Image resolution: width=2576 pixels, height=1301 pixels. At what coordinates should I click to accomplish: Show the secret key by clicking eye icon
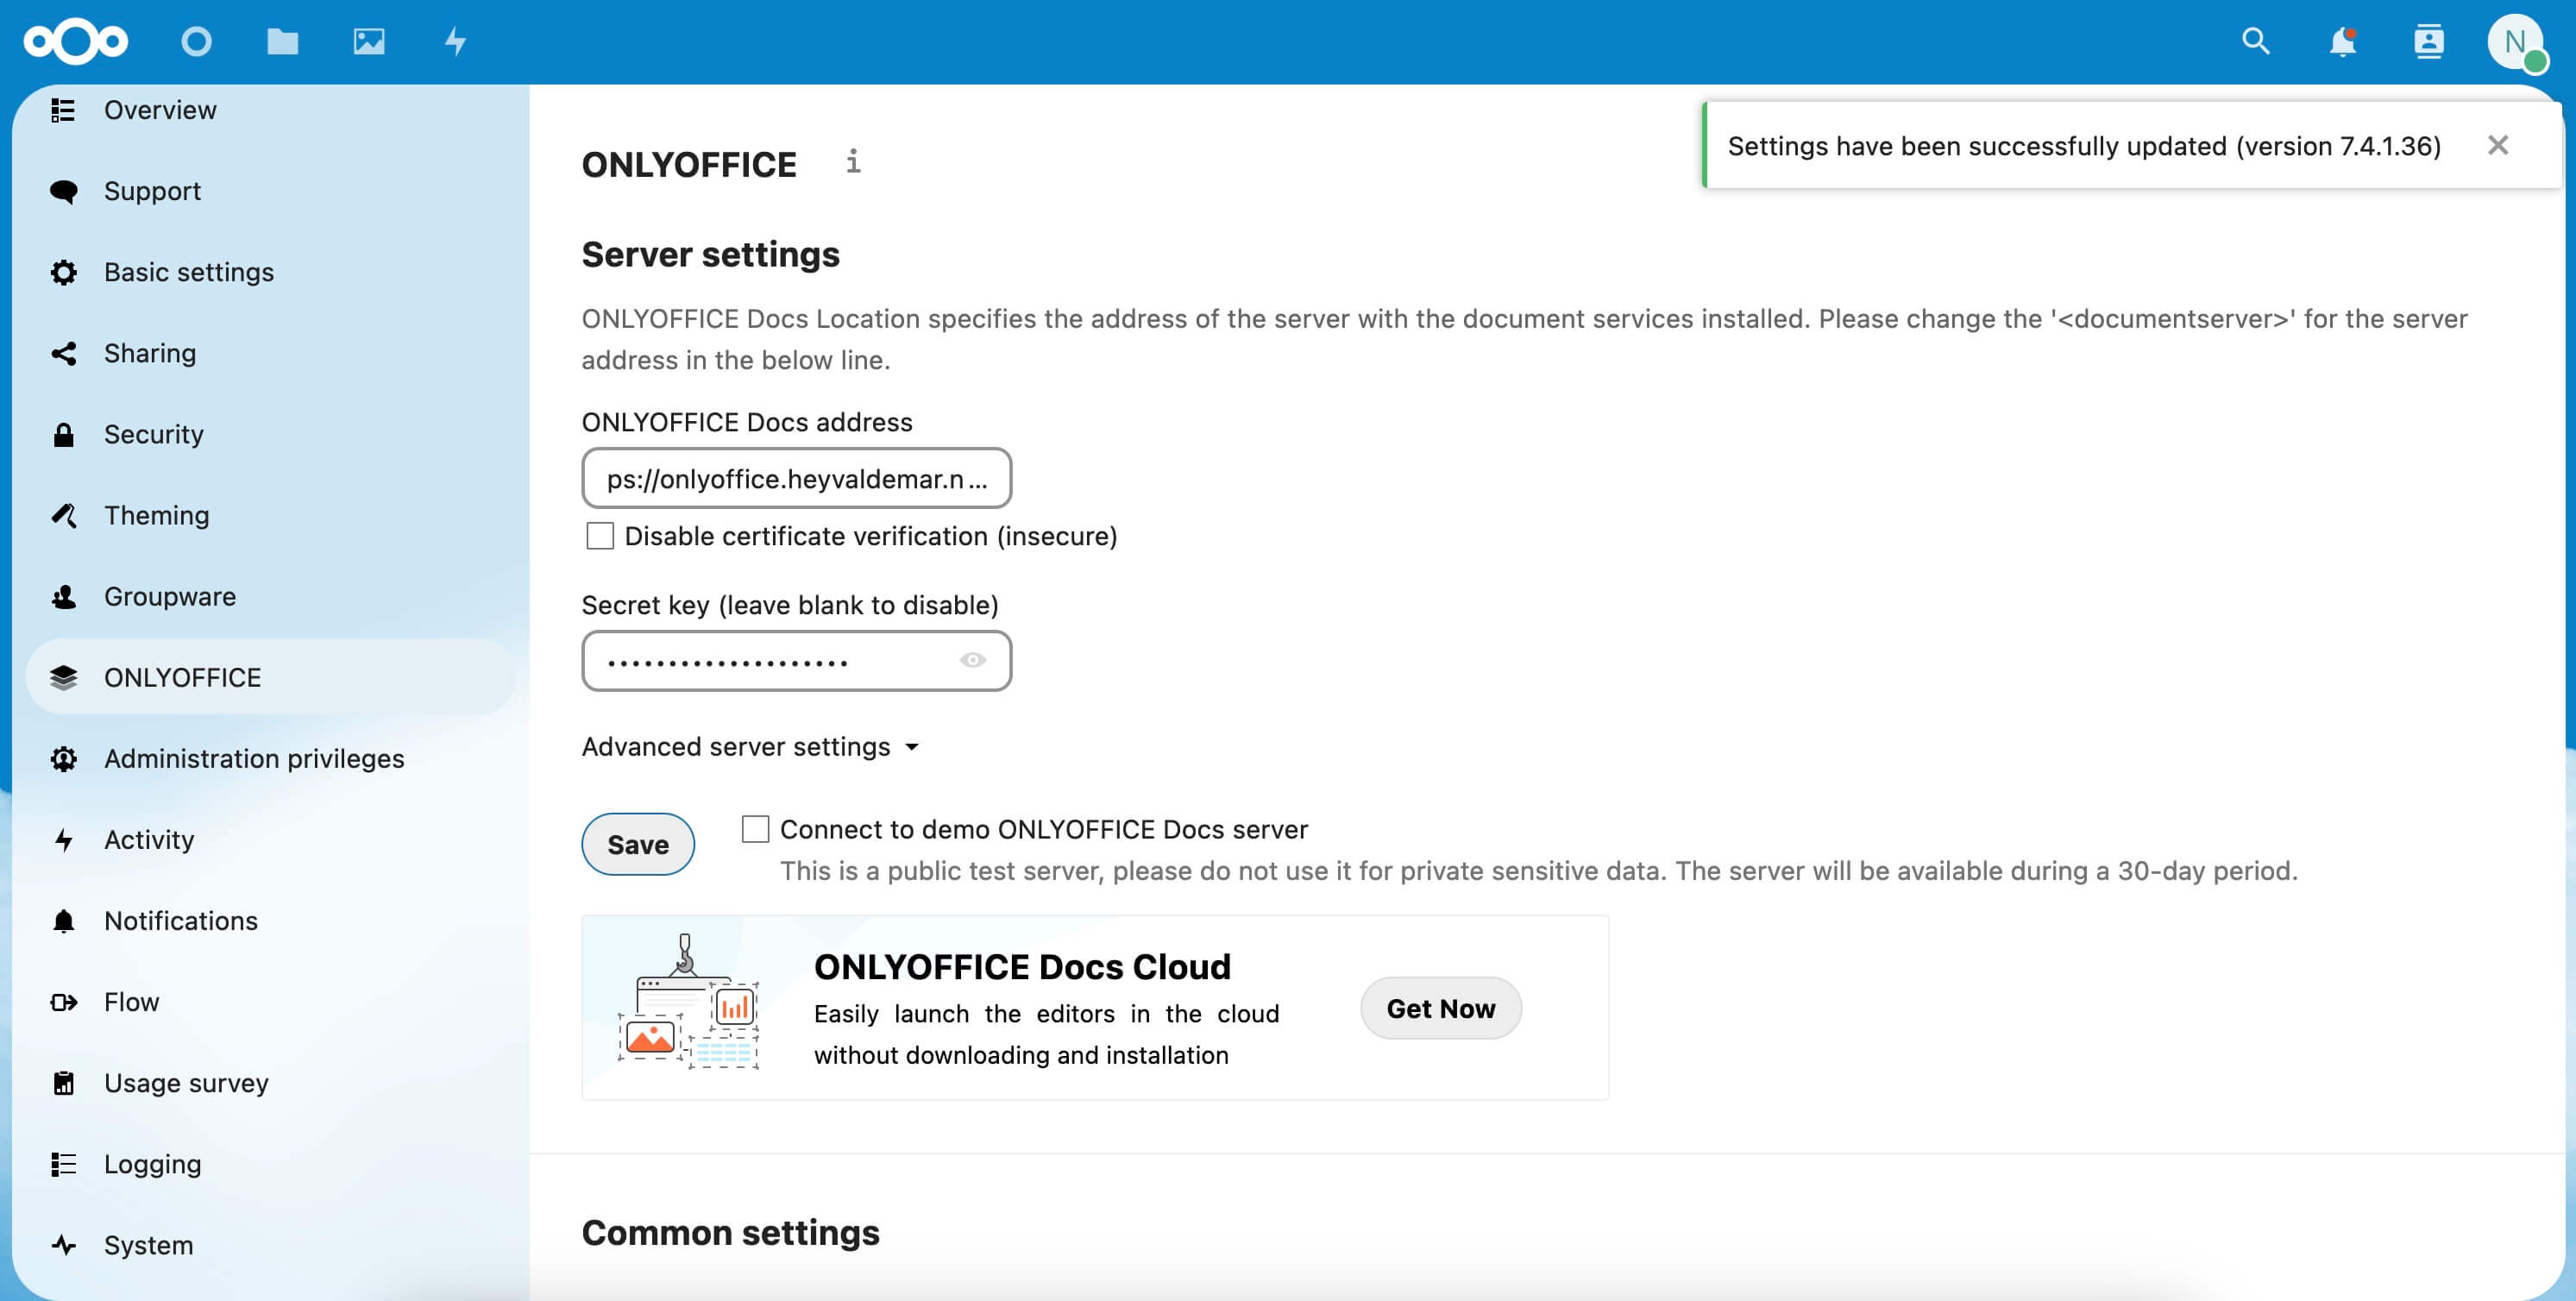tap(972, 659)
